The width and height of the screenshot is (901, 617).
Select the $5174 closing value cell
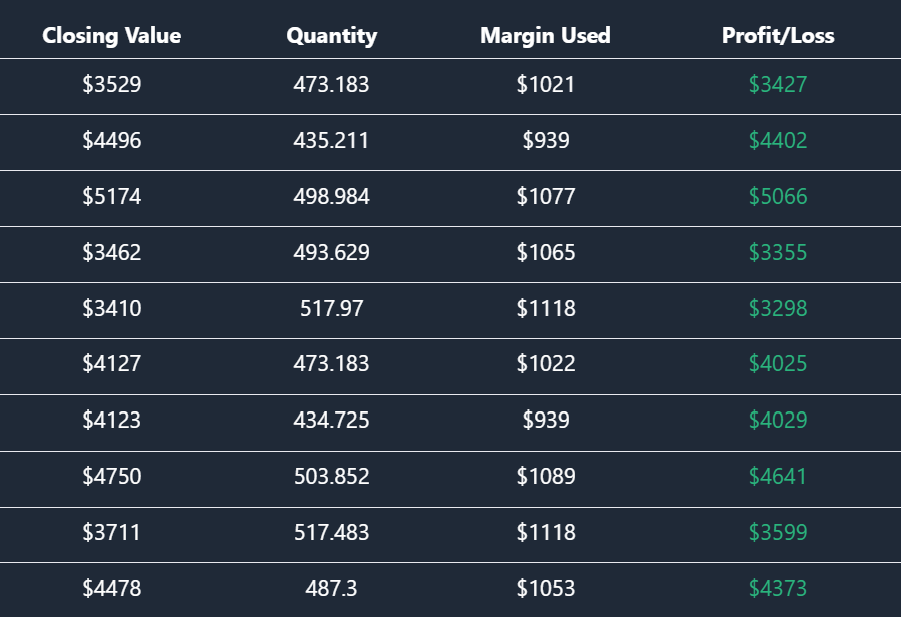point(112,197)
